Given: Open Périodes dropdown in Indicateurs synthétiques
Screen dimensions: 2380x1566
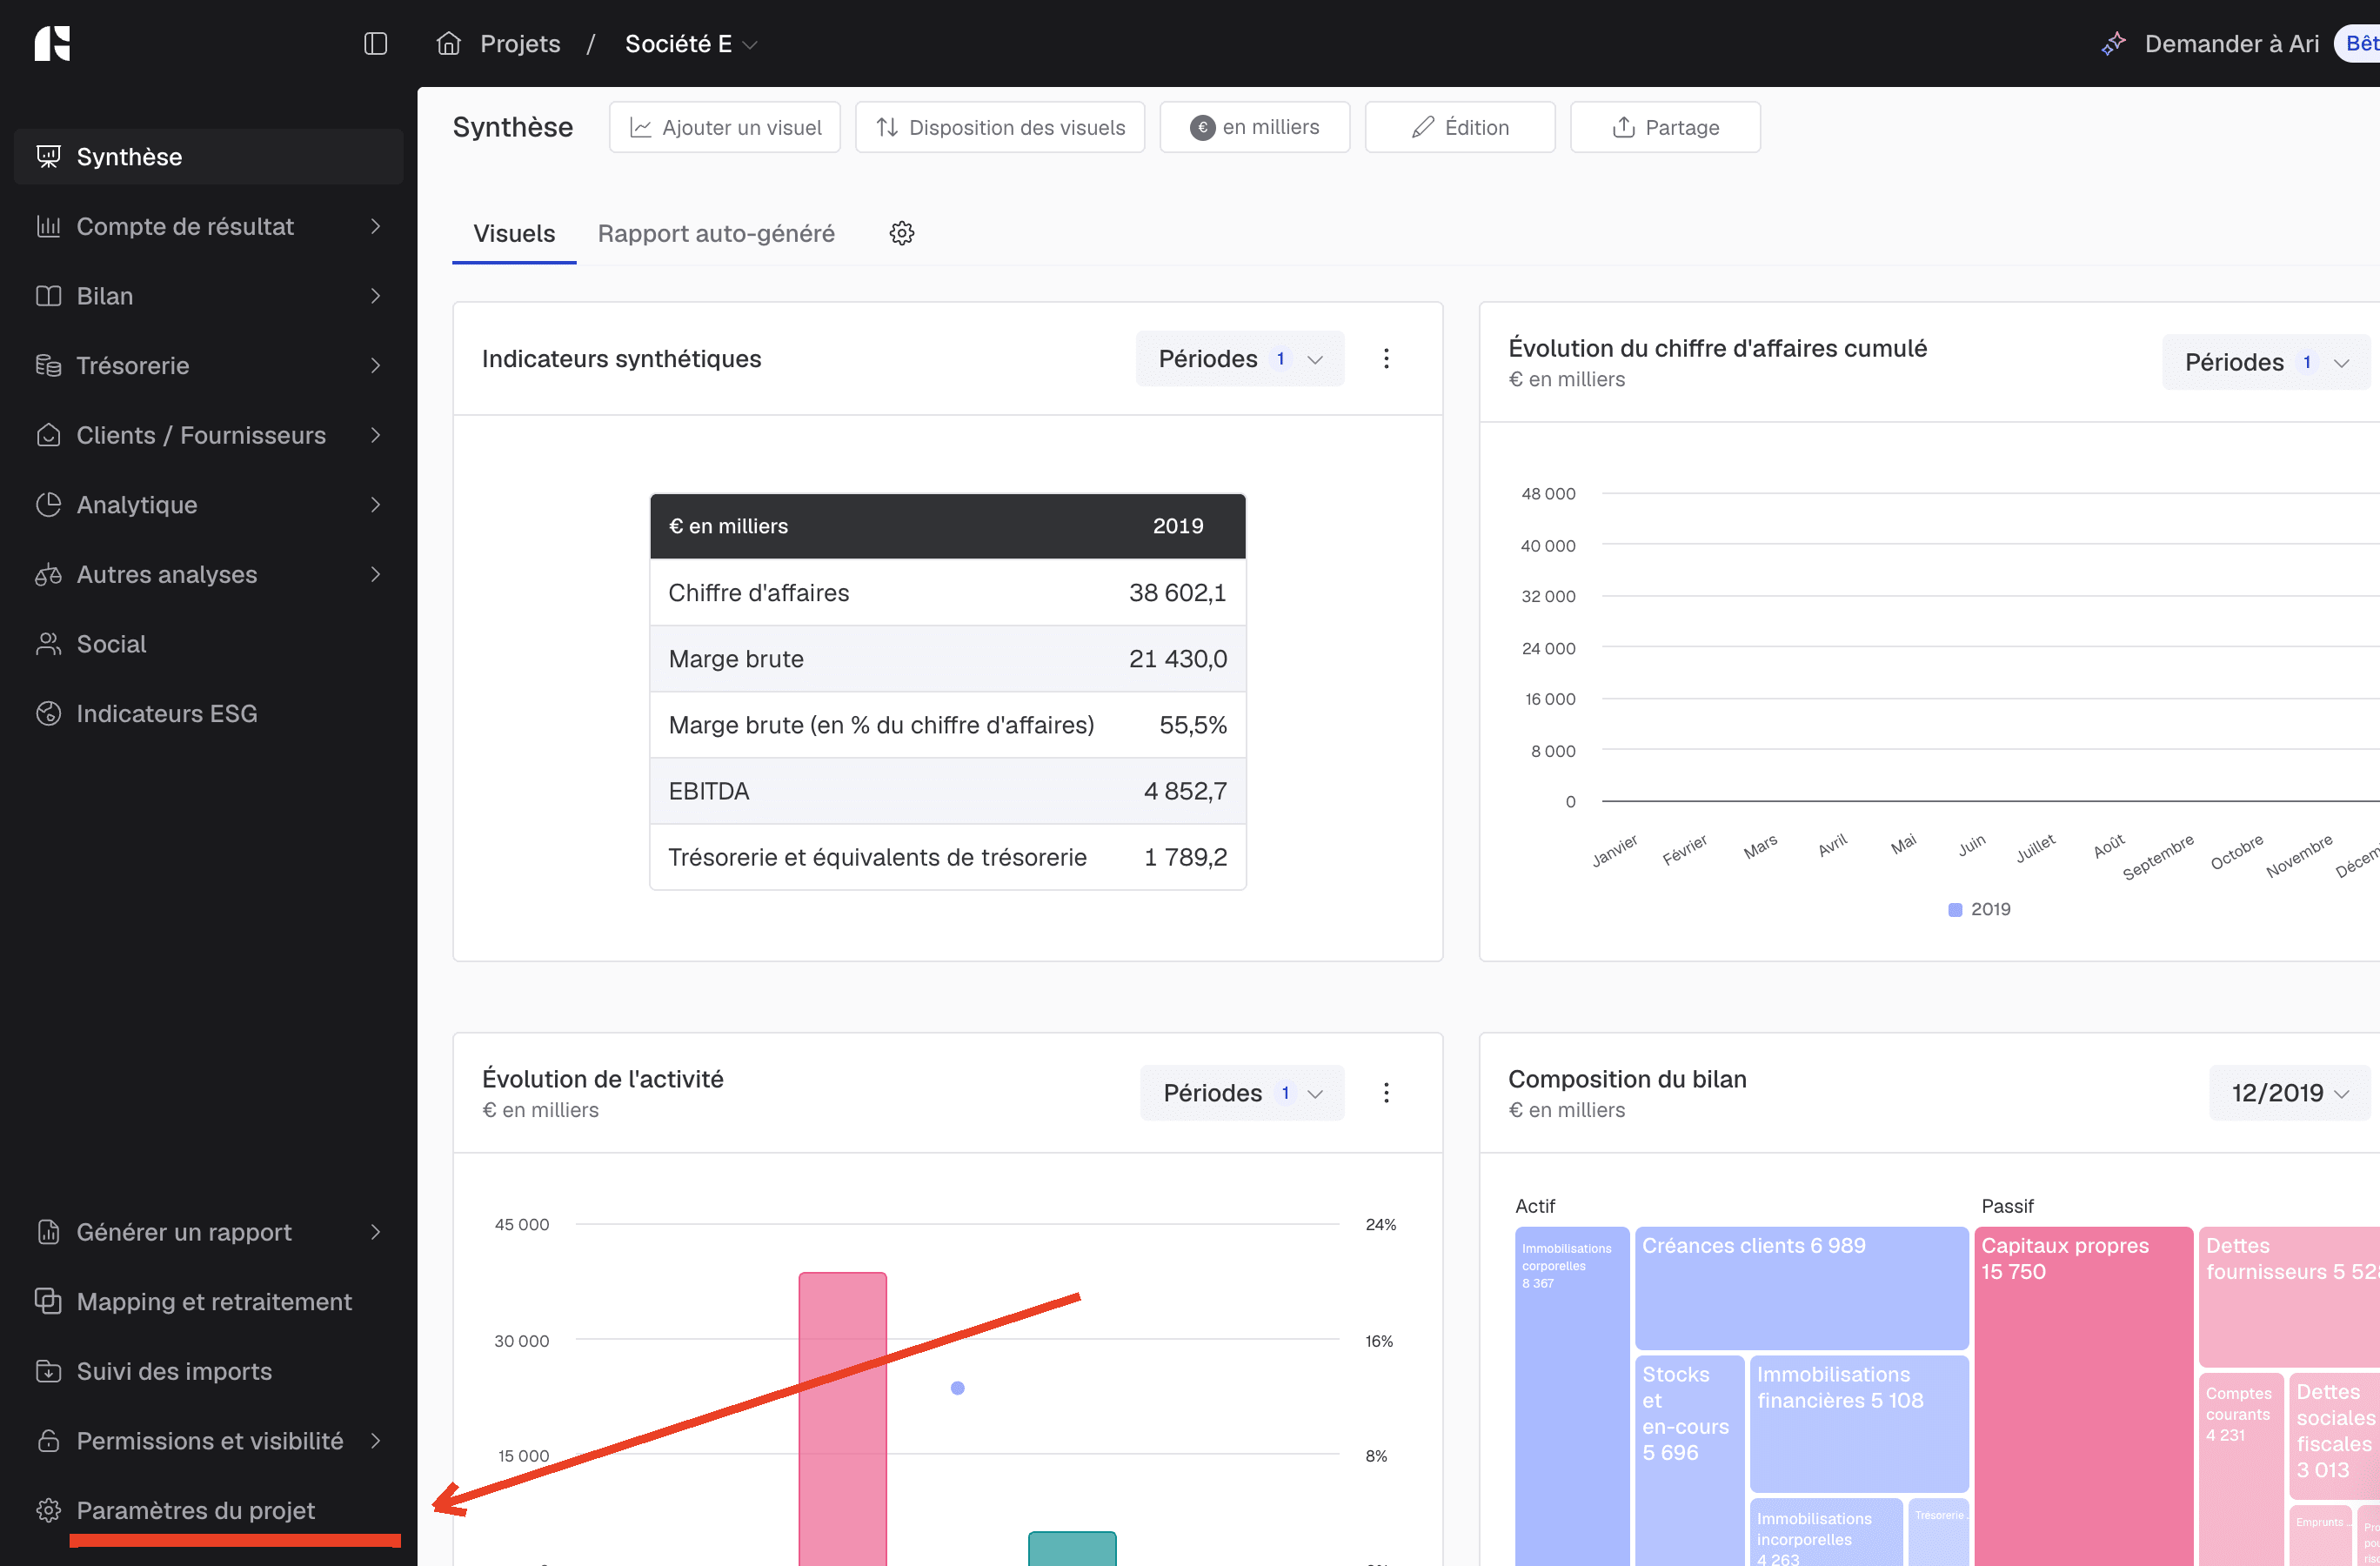Looking at the screenshot, I should (x=1240, y=358).
